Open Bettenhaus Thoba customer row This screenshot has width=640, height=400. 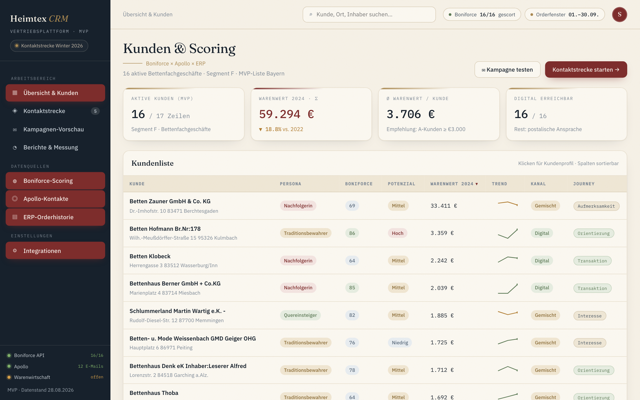(x=375, y=392)
